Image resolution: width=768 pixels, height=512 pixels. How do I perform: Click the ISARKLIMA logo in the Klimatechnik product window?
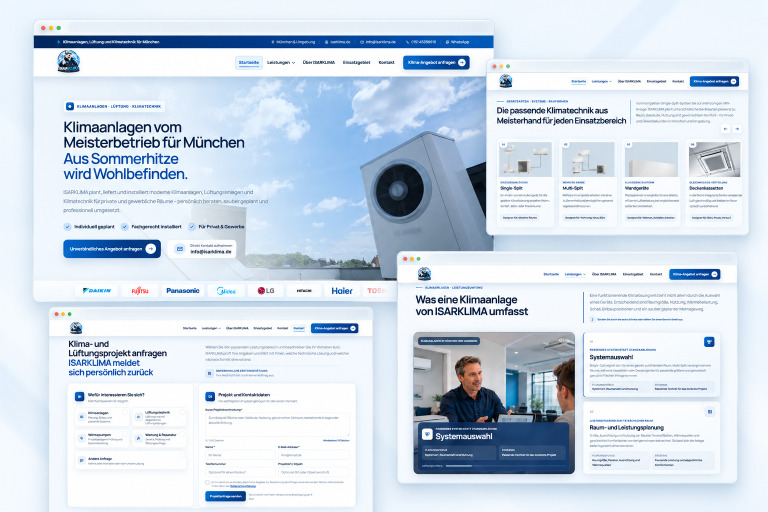tap(505, 81)
